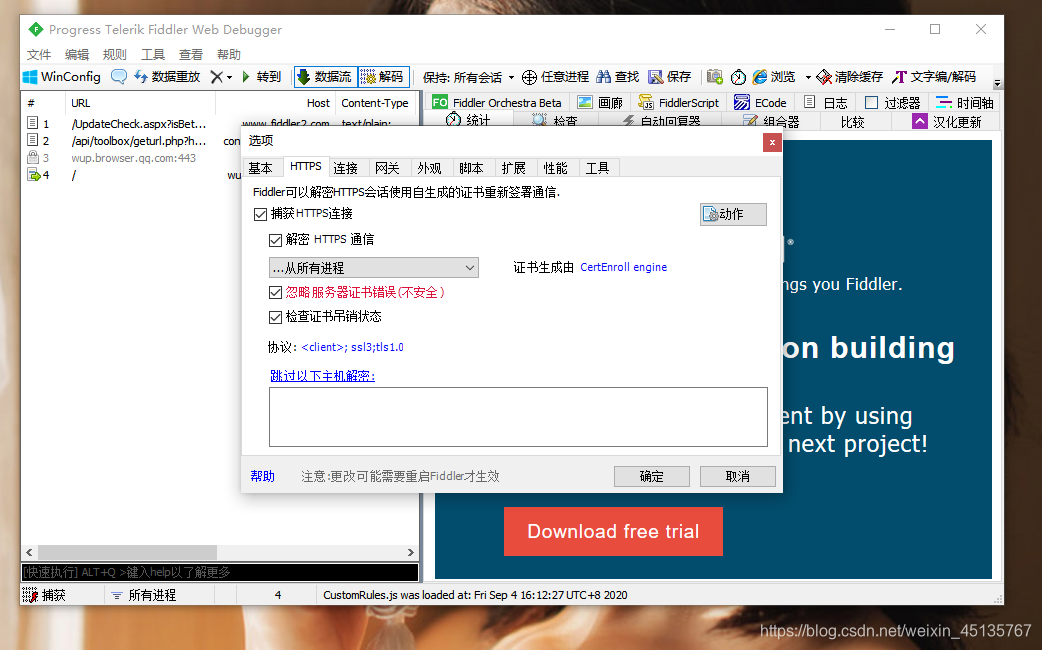This screenshot has height=650, width=1042.
Task: Click the 确定 button
Action: coord(652,477)
